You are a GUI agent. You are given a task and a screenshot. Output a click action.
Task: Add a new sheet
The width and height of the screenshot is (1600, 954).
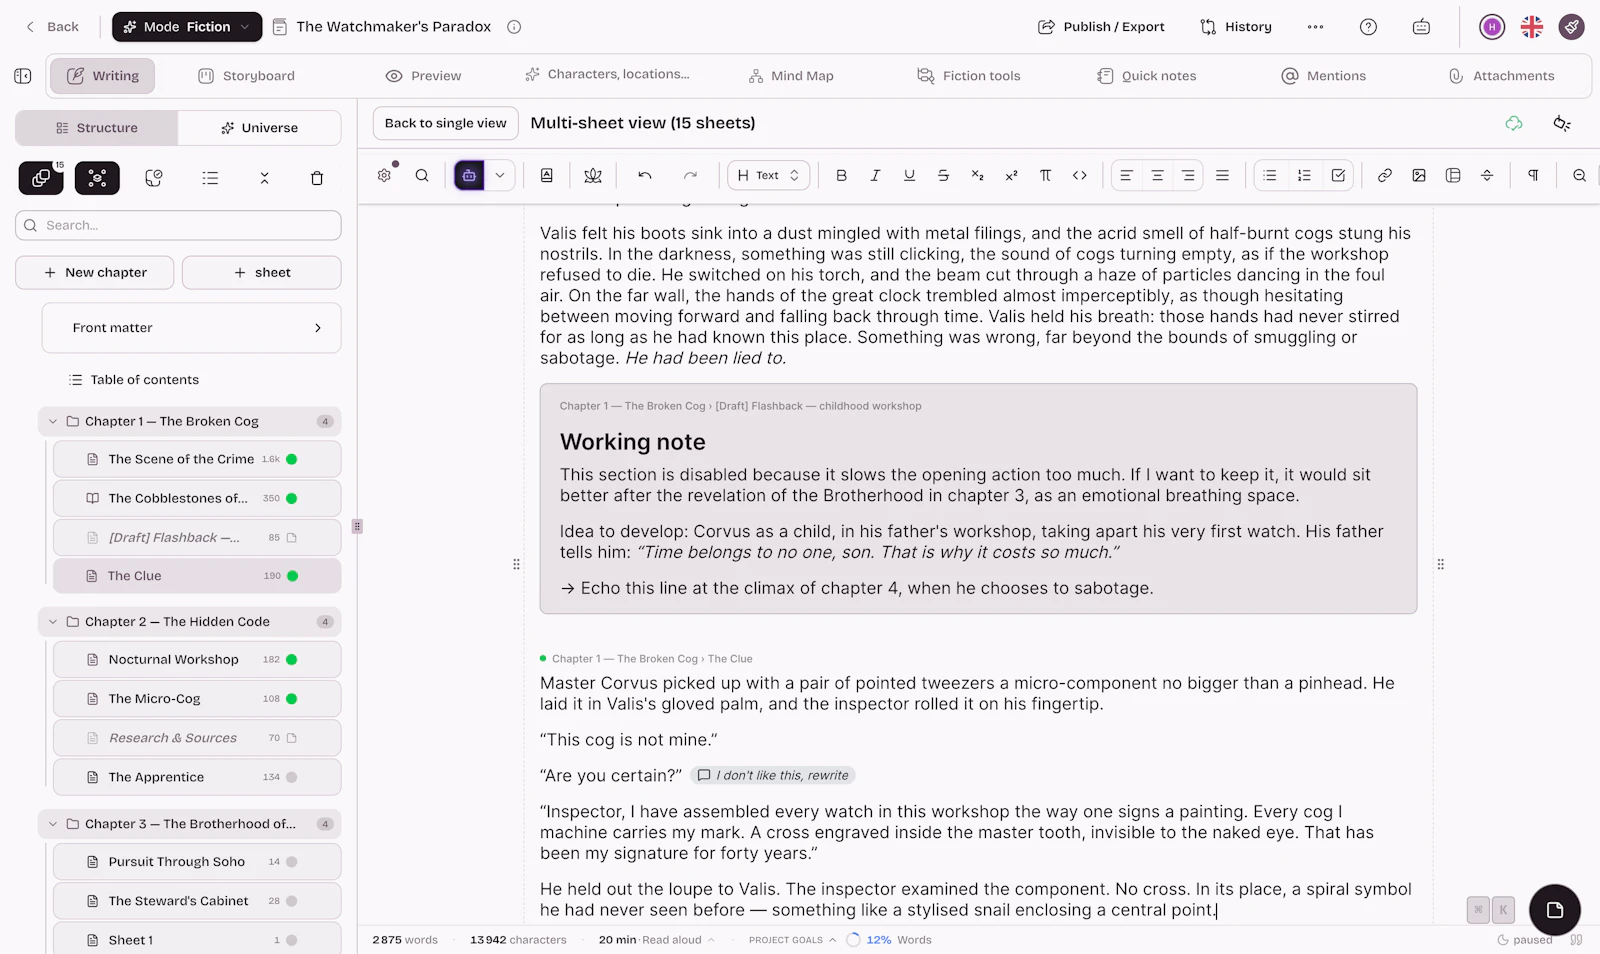pyautogui.click(x=262, y=272)
